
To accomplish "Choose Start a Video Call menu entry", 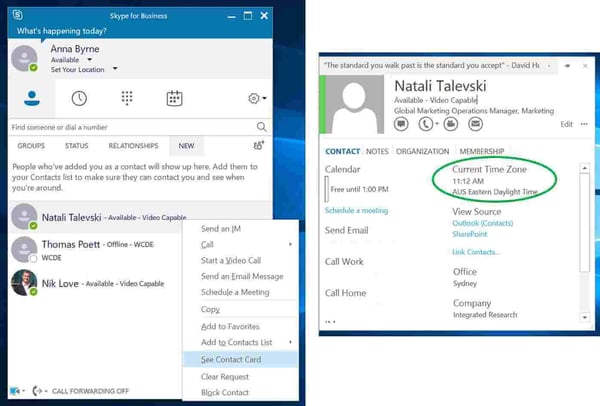I will (232, 261).
